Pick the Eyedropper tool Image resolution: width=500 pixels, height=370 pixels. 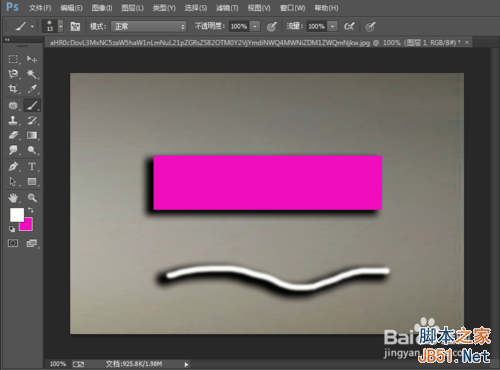coord(32,89)
